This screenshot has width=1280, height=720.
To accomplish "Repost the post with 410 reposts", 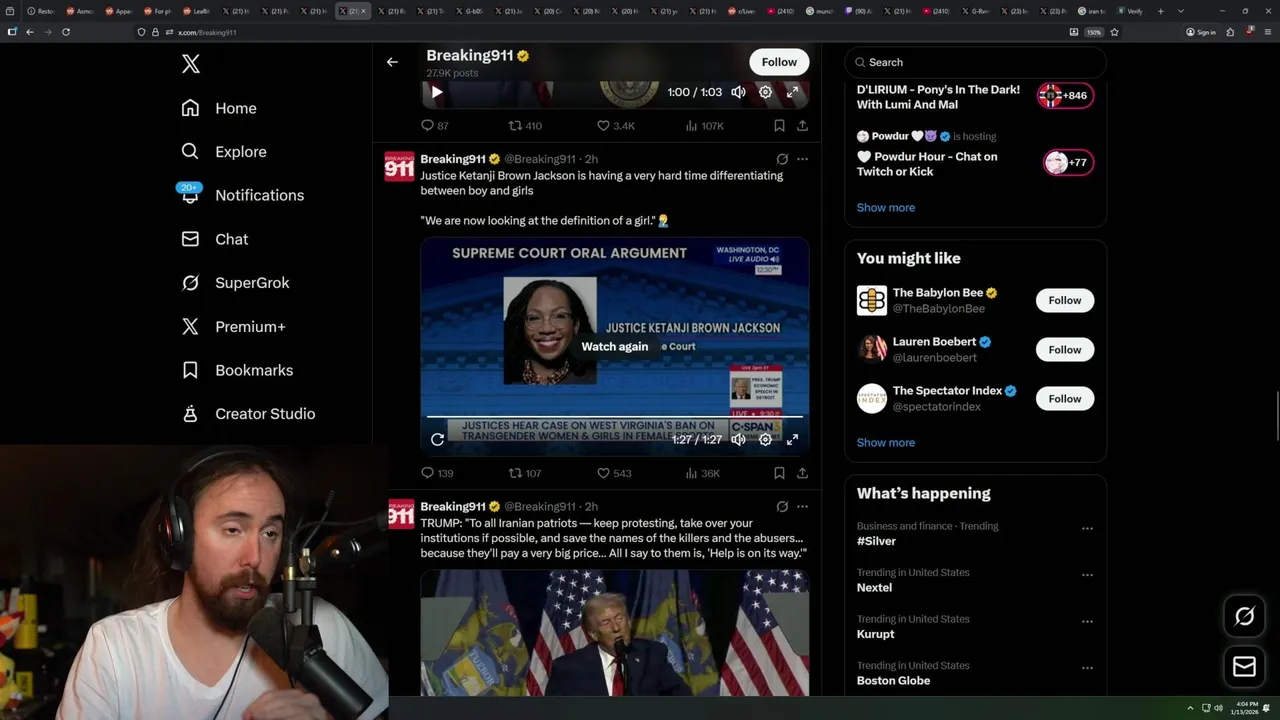I will pos(525,126).
